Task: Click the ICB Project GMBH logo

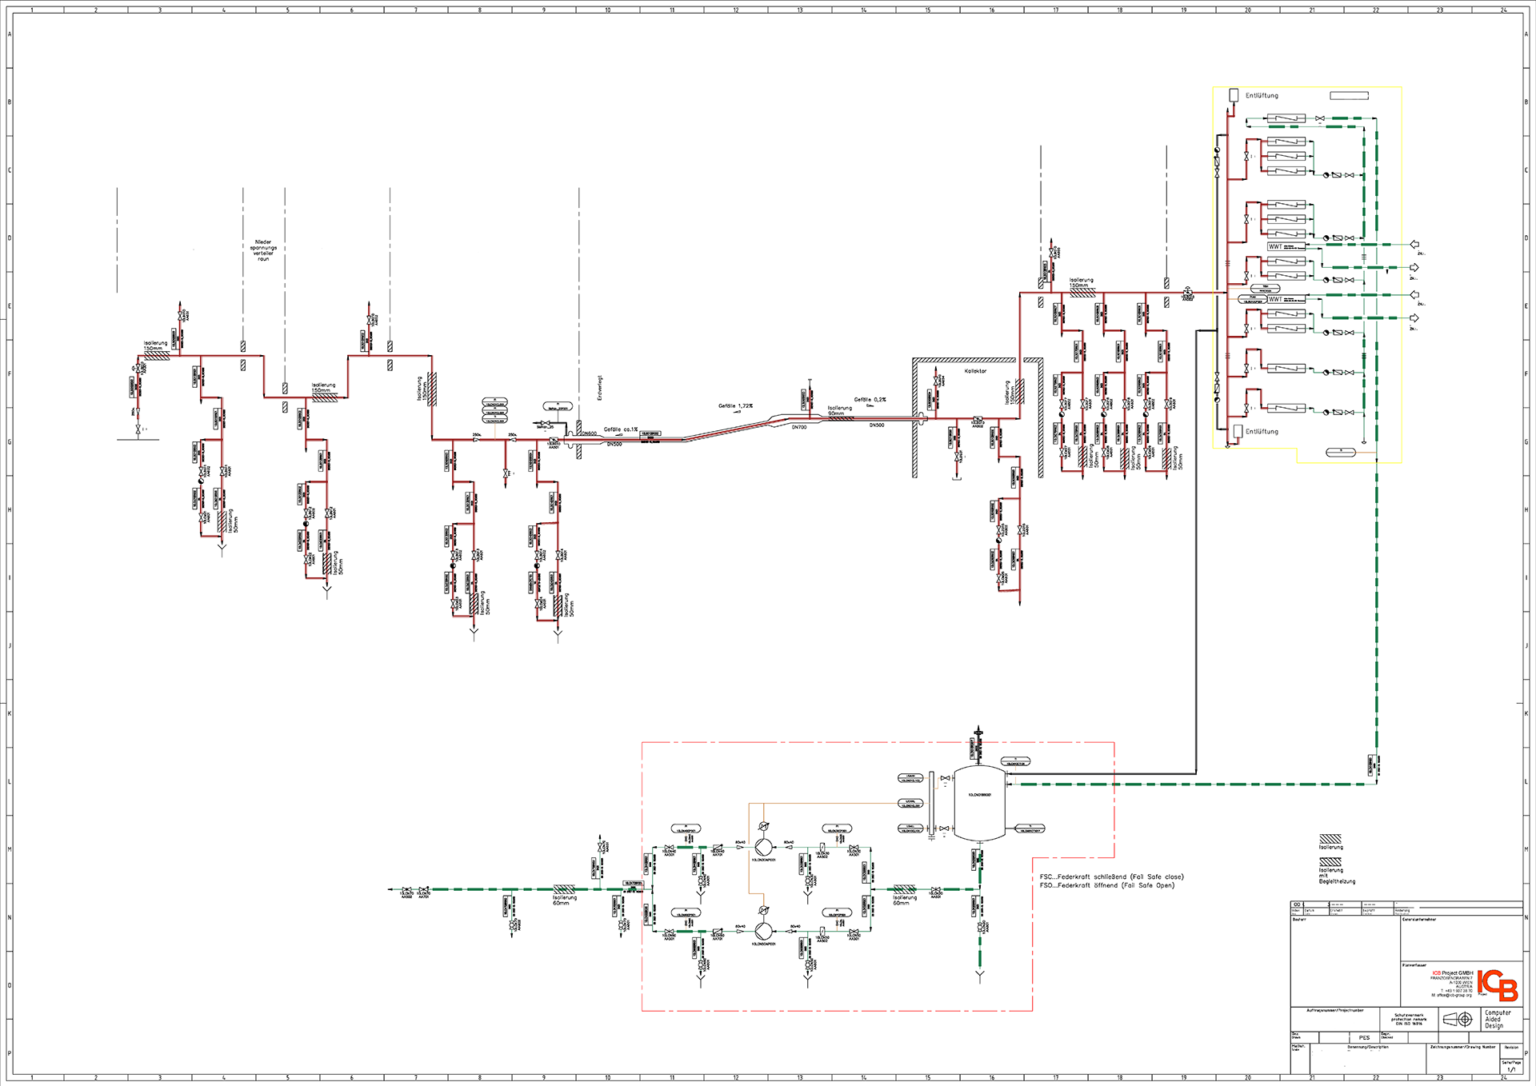Action: 1497,985
